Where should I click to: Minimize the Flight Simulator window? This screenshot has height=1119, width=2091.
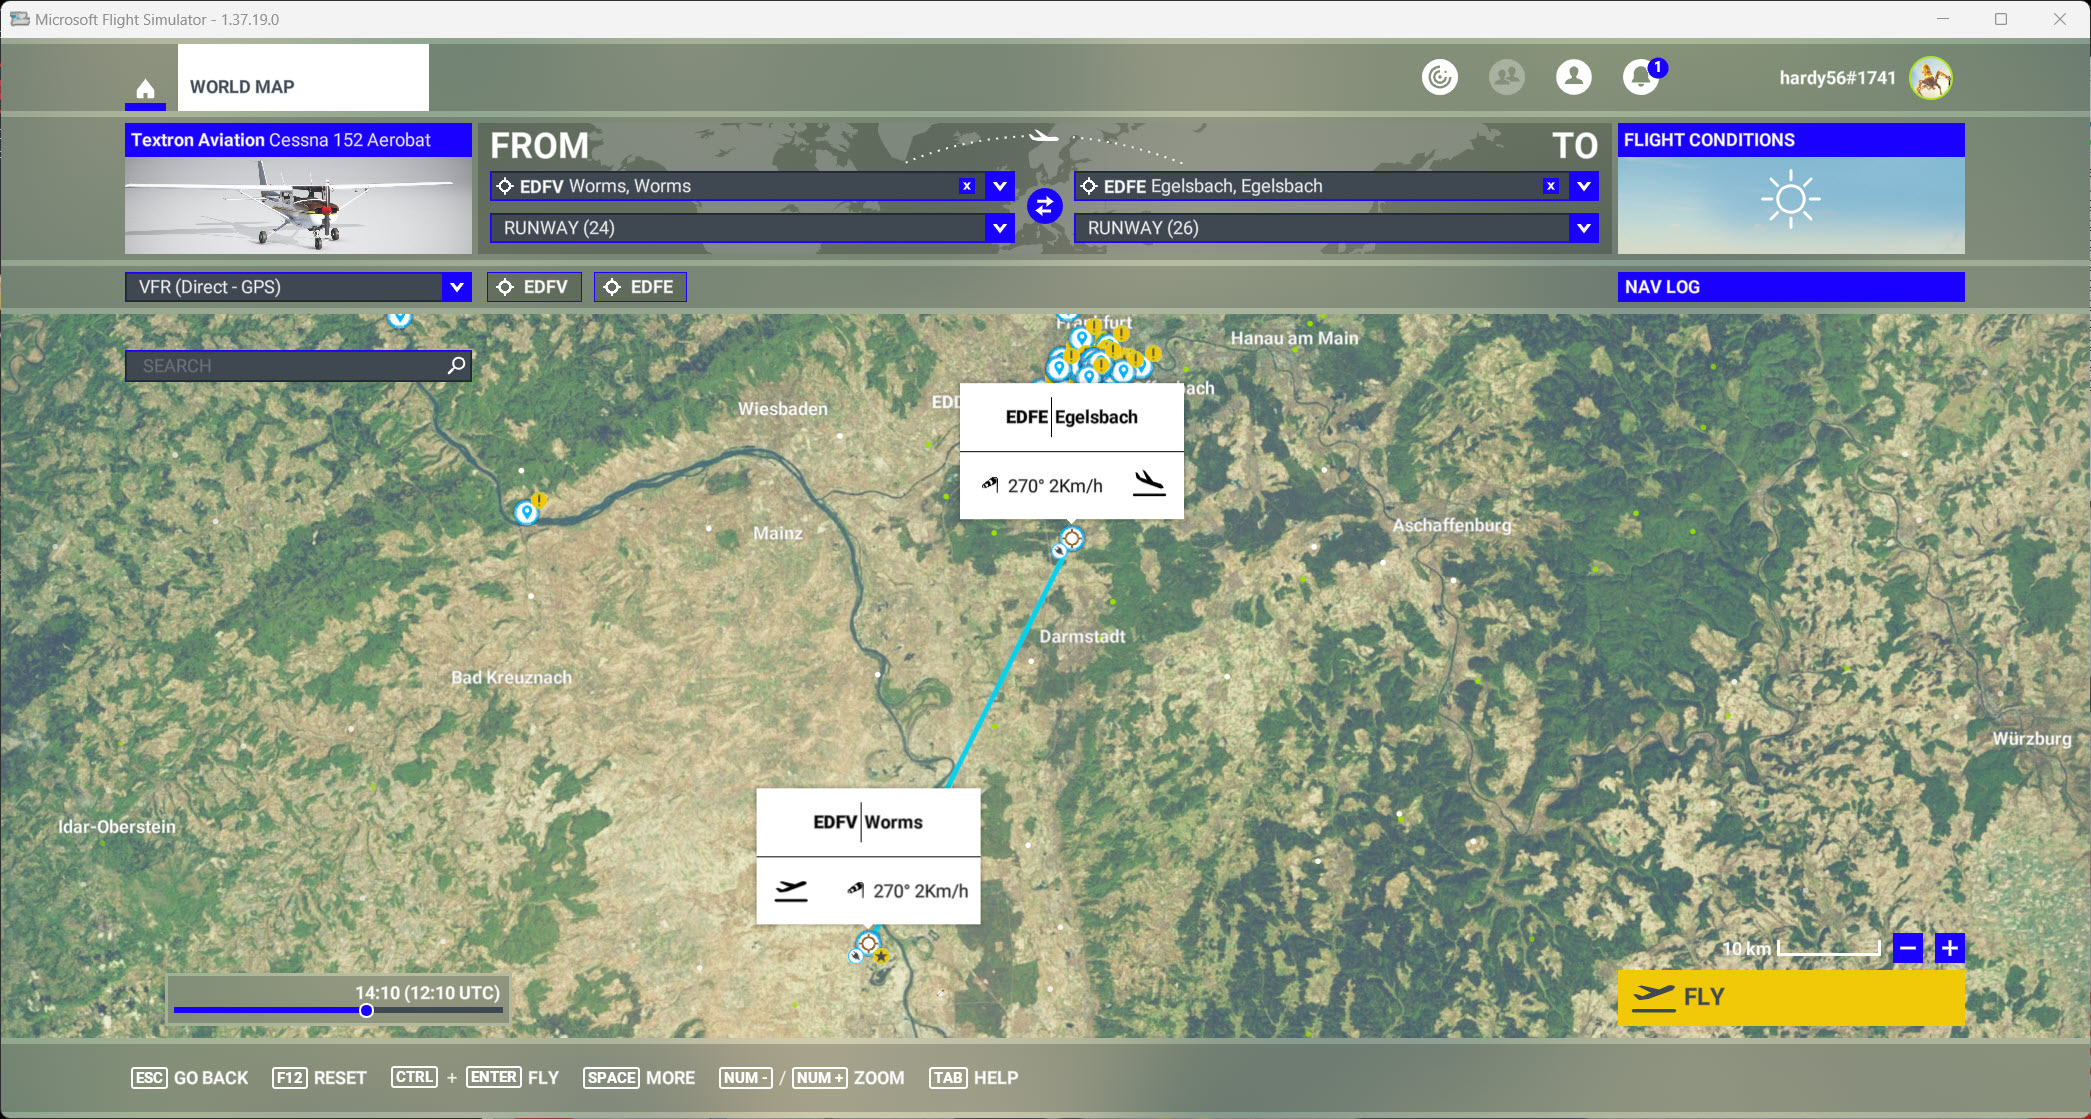pos(1943,19)
